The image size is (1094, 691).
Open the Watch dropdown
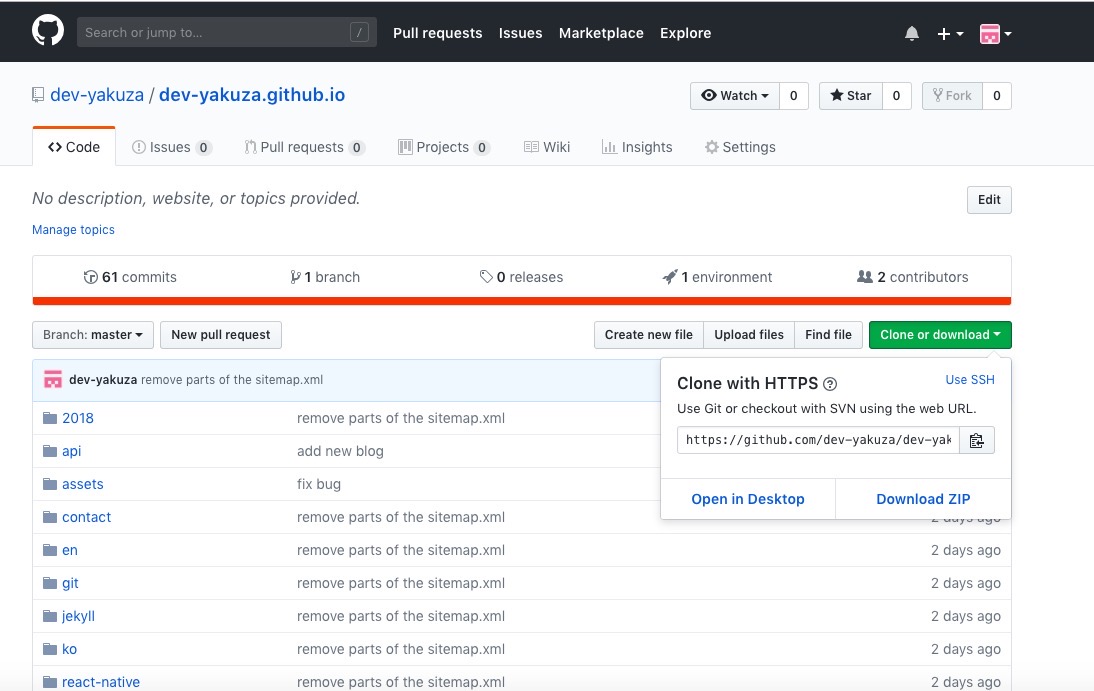click(x=735, y=96)
